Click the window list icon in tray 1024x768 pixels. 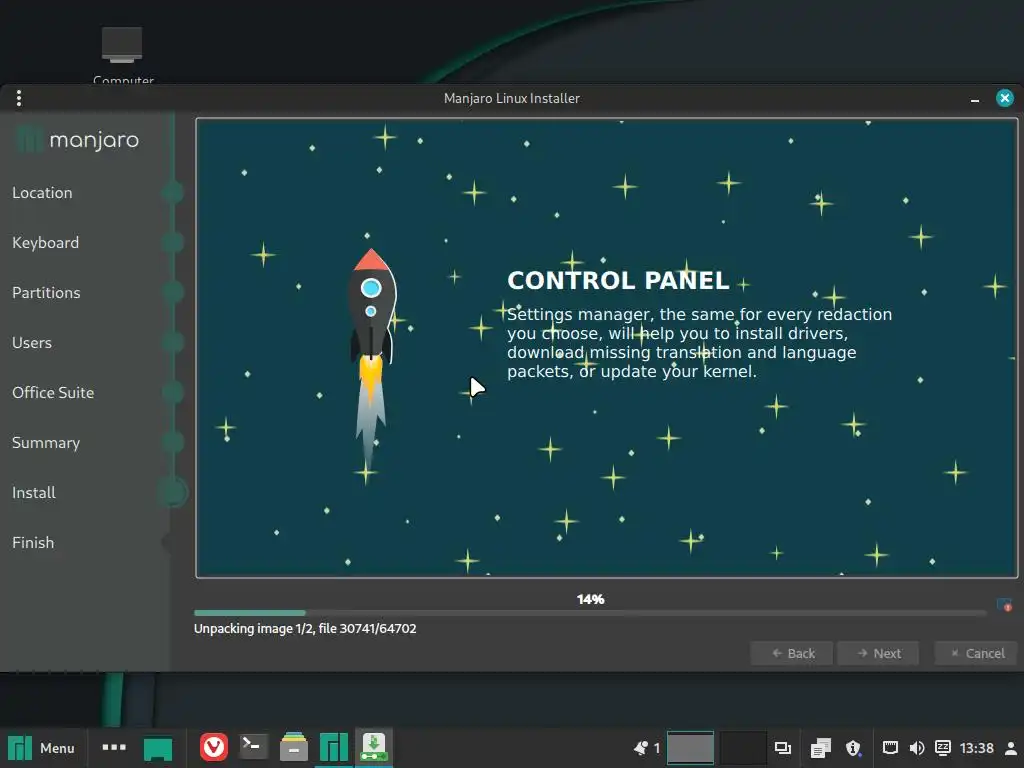coord(782,748)
